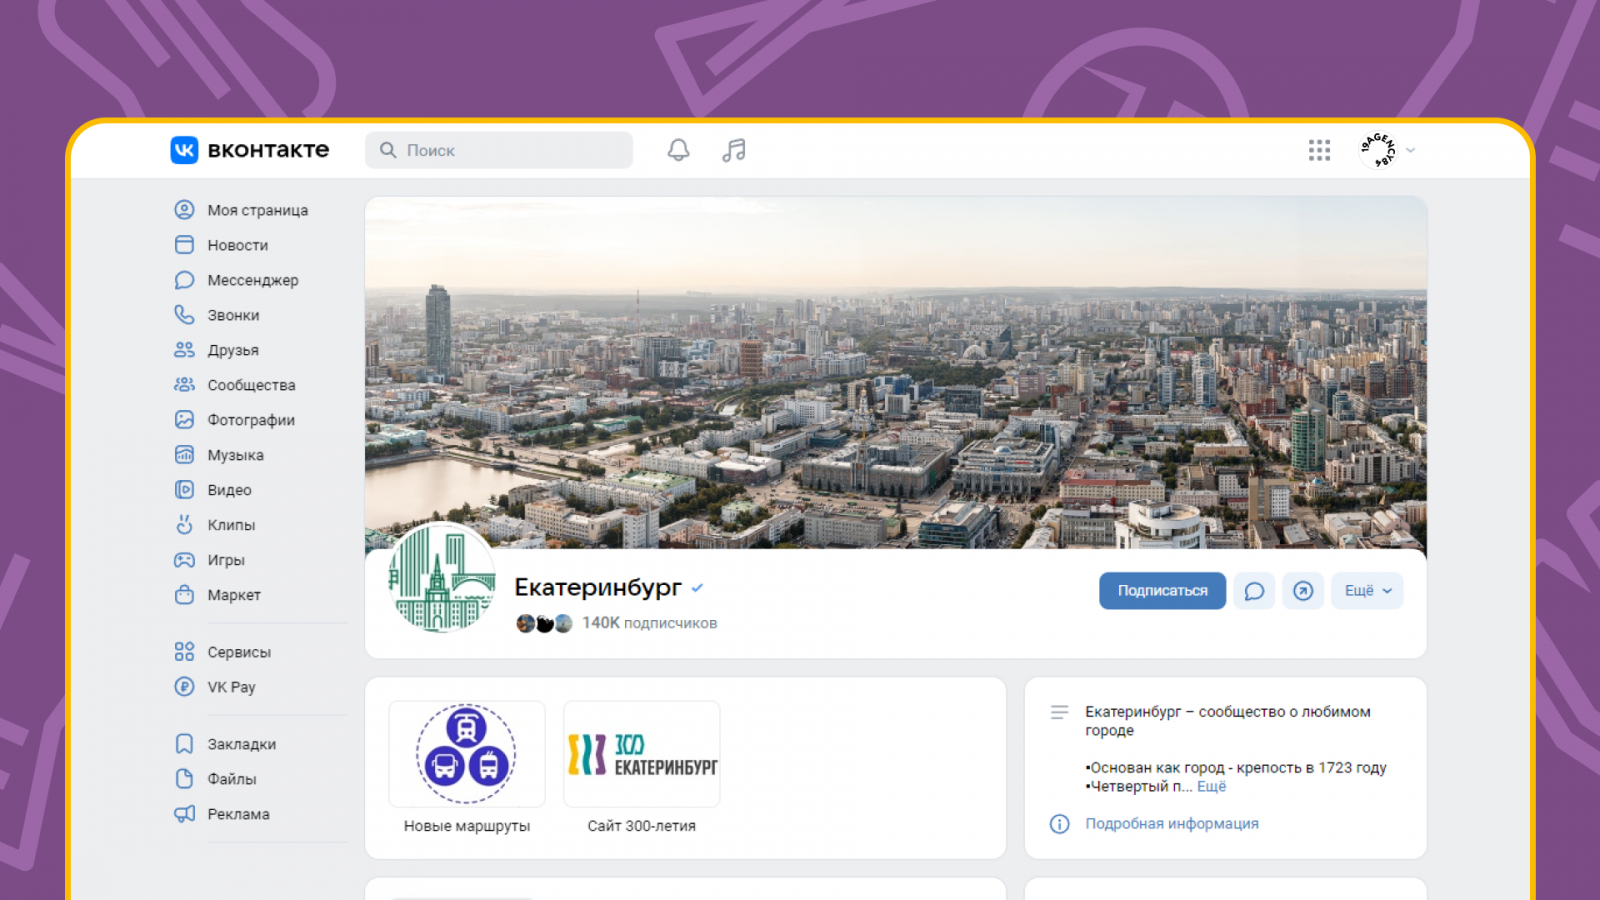Click the Клипы sidebar icon

pyautogui.click(x=184, y=525)
